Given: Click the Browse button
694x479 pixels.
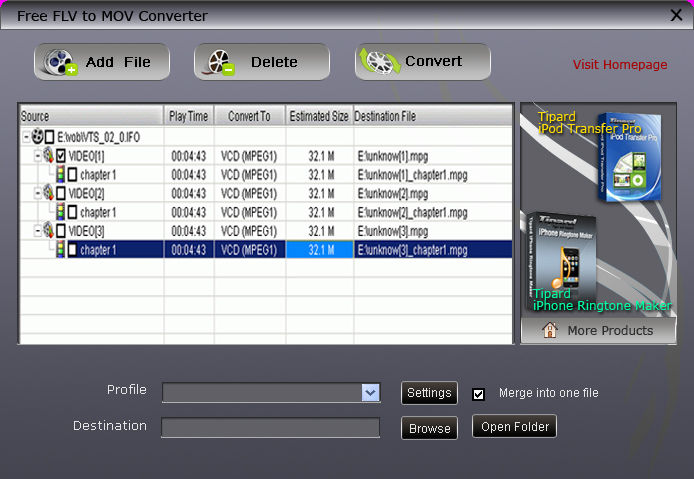Looking at the screenshot, I should tap(429, 428).
